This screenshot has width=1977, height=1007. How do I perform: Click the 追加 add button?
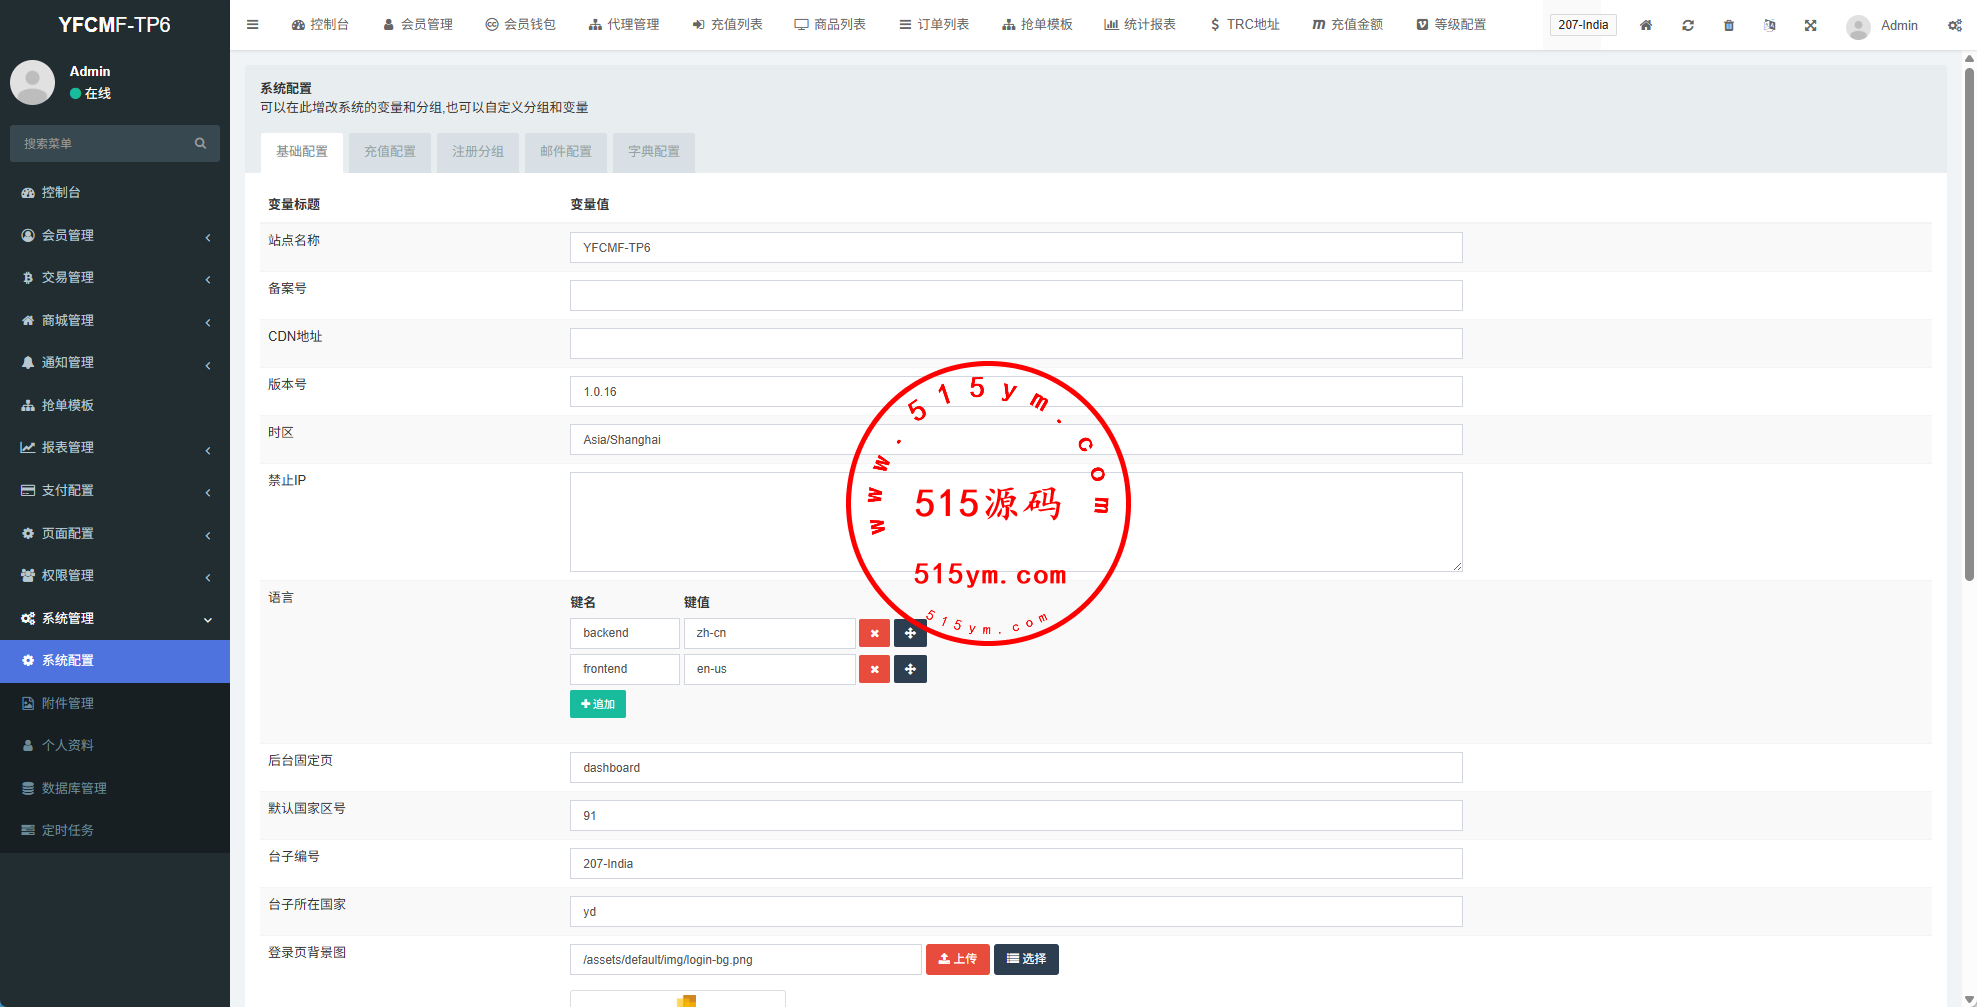(597, 704)
